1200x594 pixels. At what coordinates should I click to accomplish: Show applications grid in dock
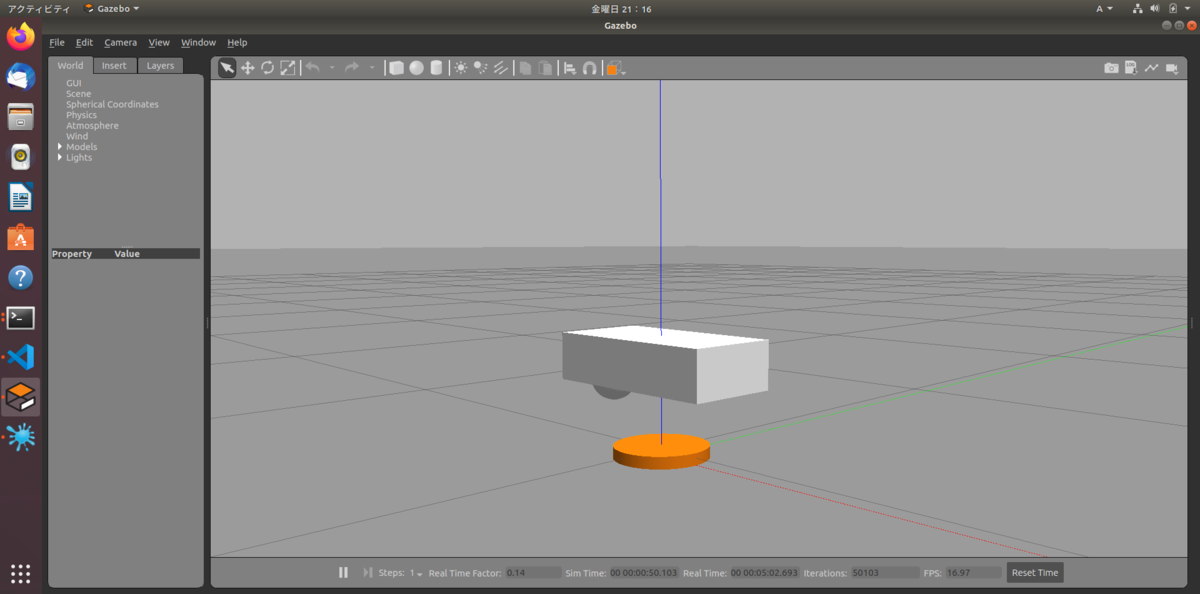[20, 573]
